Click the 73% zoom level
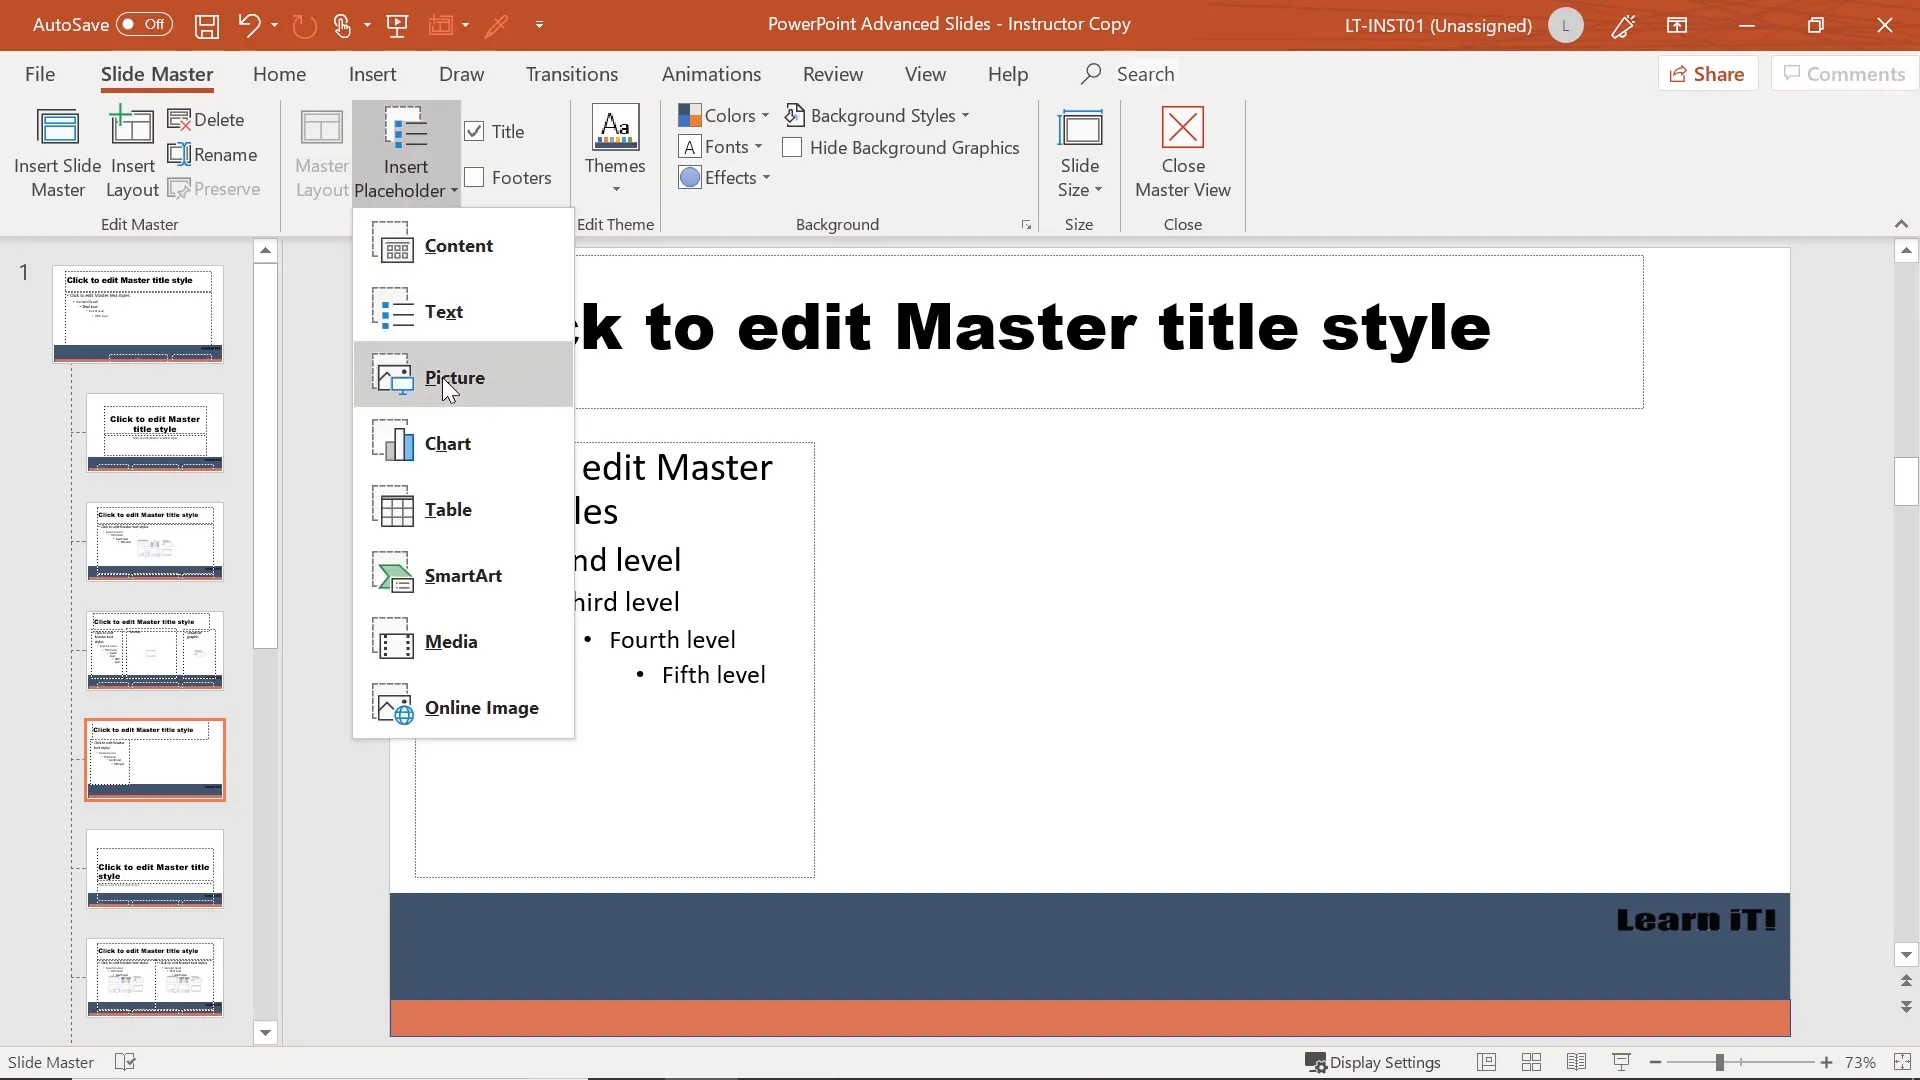The height and width of the screenshot is (1080, 1920). pos(1860,1062)
